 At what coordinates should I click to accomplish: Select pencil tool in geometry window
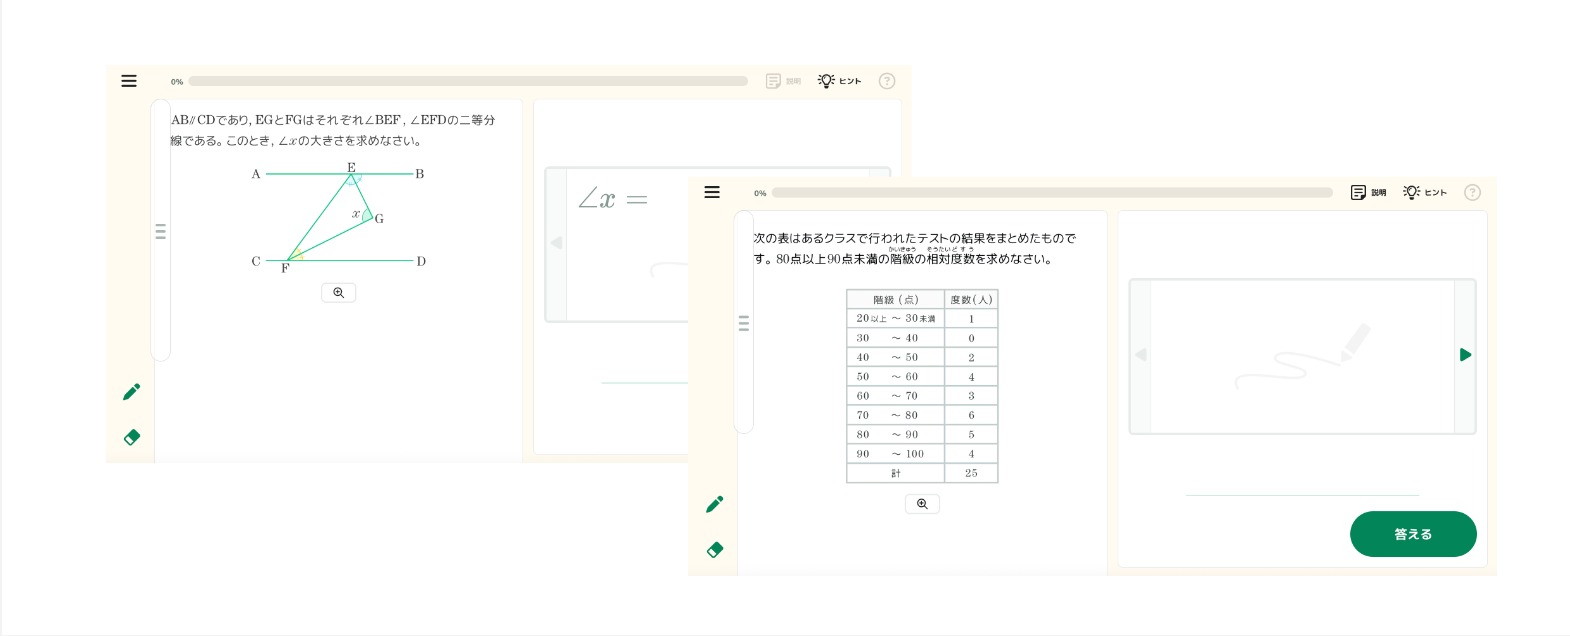[x=131, y=392]
